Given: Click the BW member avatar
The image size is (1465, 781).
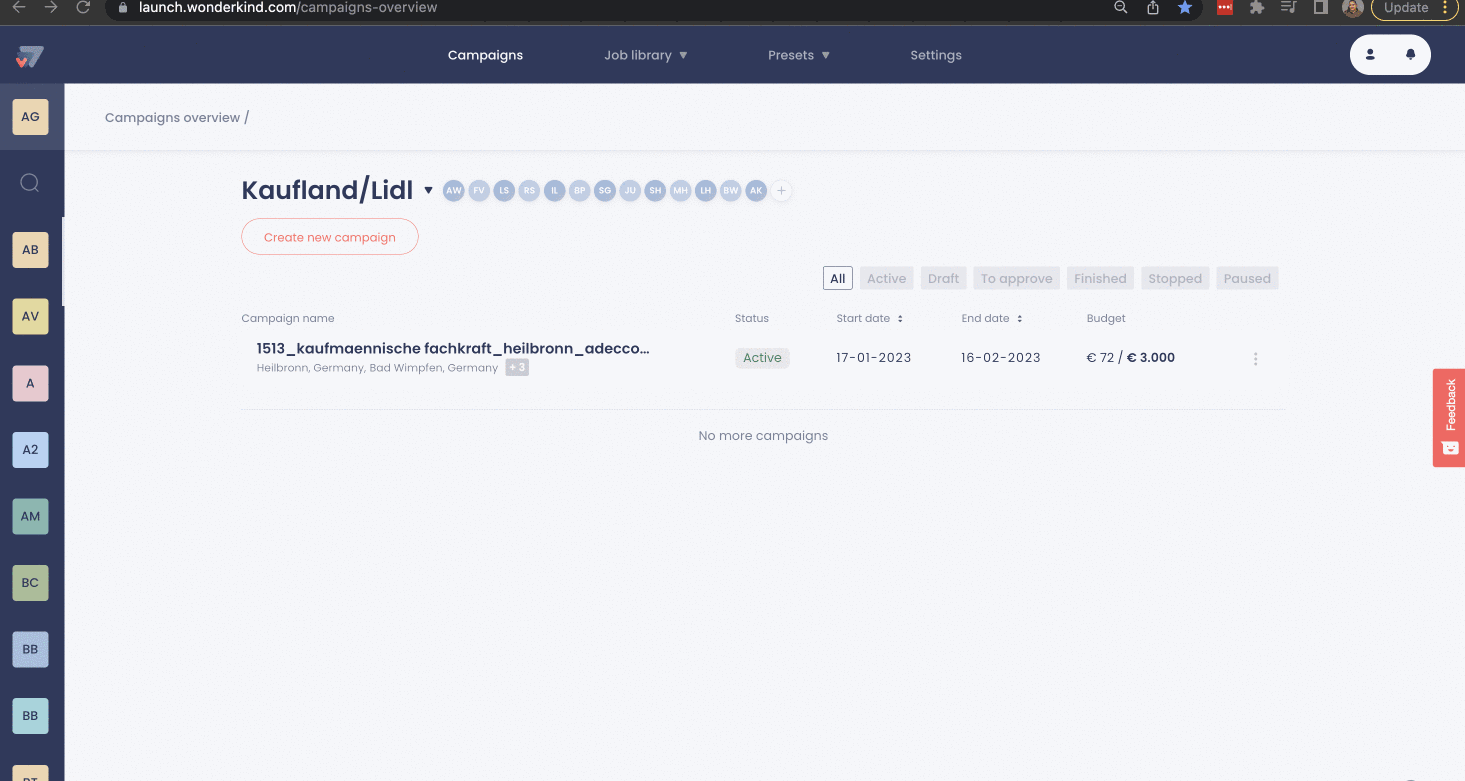Looking at the screenshot, I should [x=731, y=190].
